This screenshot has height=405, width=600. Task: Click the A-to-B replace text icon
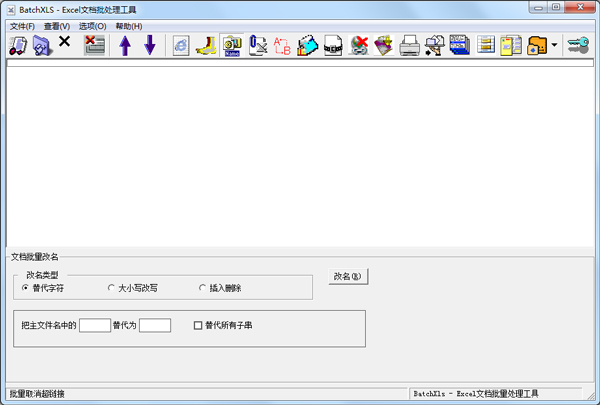(x=283, y=45)
